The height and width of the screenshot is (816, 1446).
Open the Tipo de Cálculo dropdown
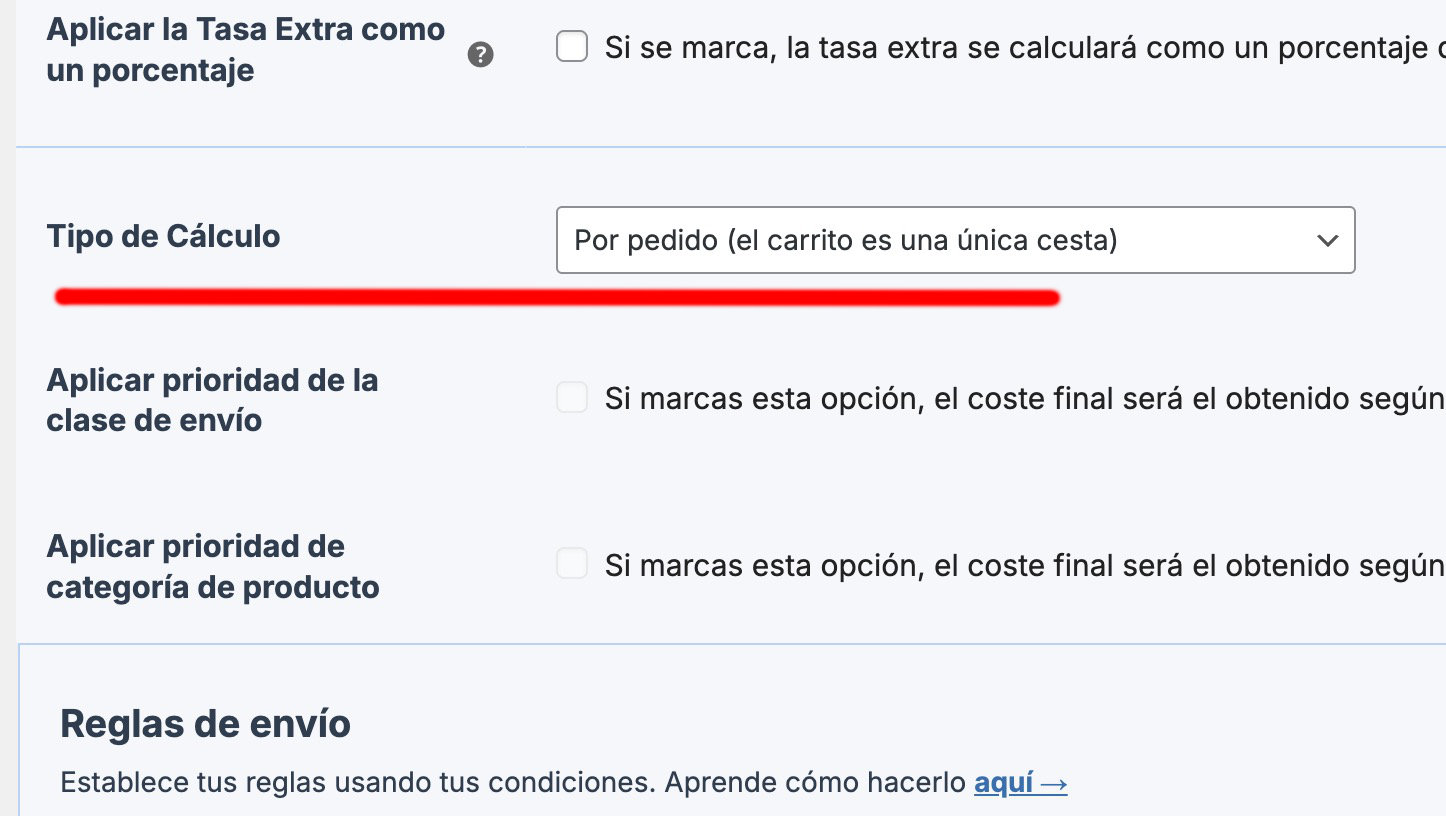tap(954, 240)
